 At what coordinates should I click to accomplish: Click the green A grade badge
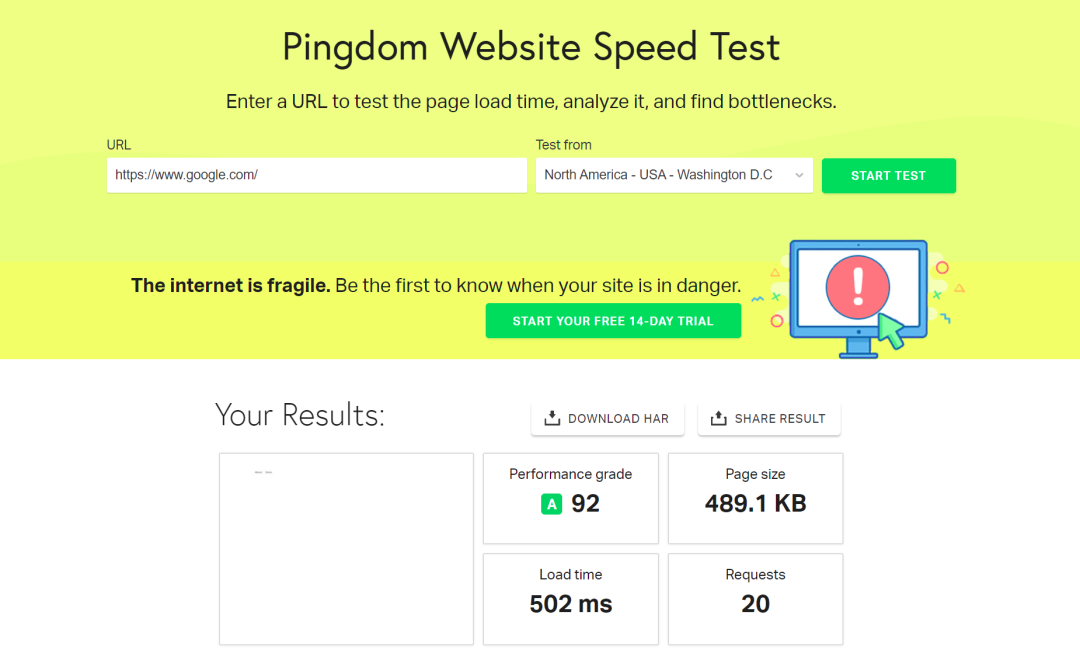click(551, 504)
